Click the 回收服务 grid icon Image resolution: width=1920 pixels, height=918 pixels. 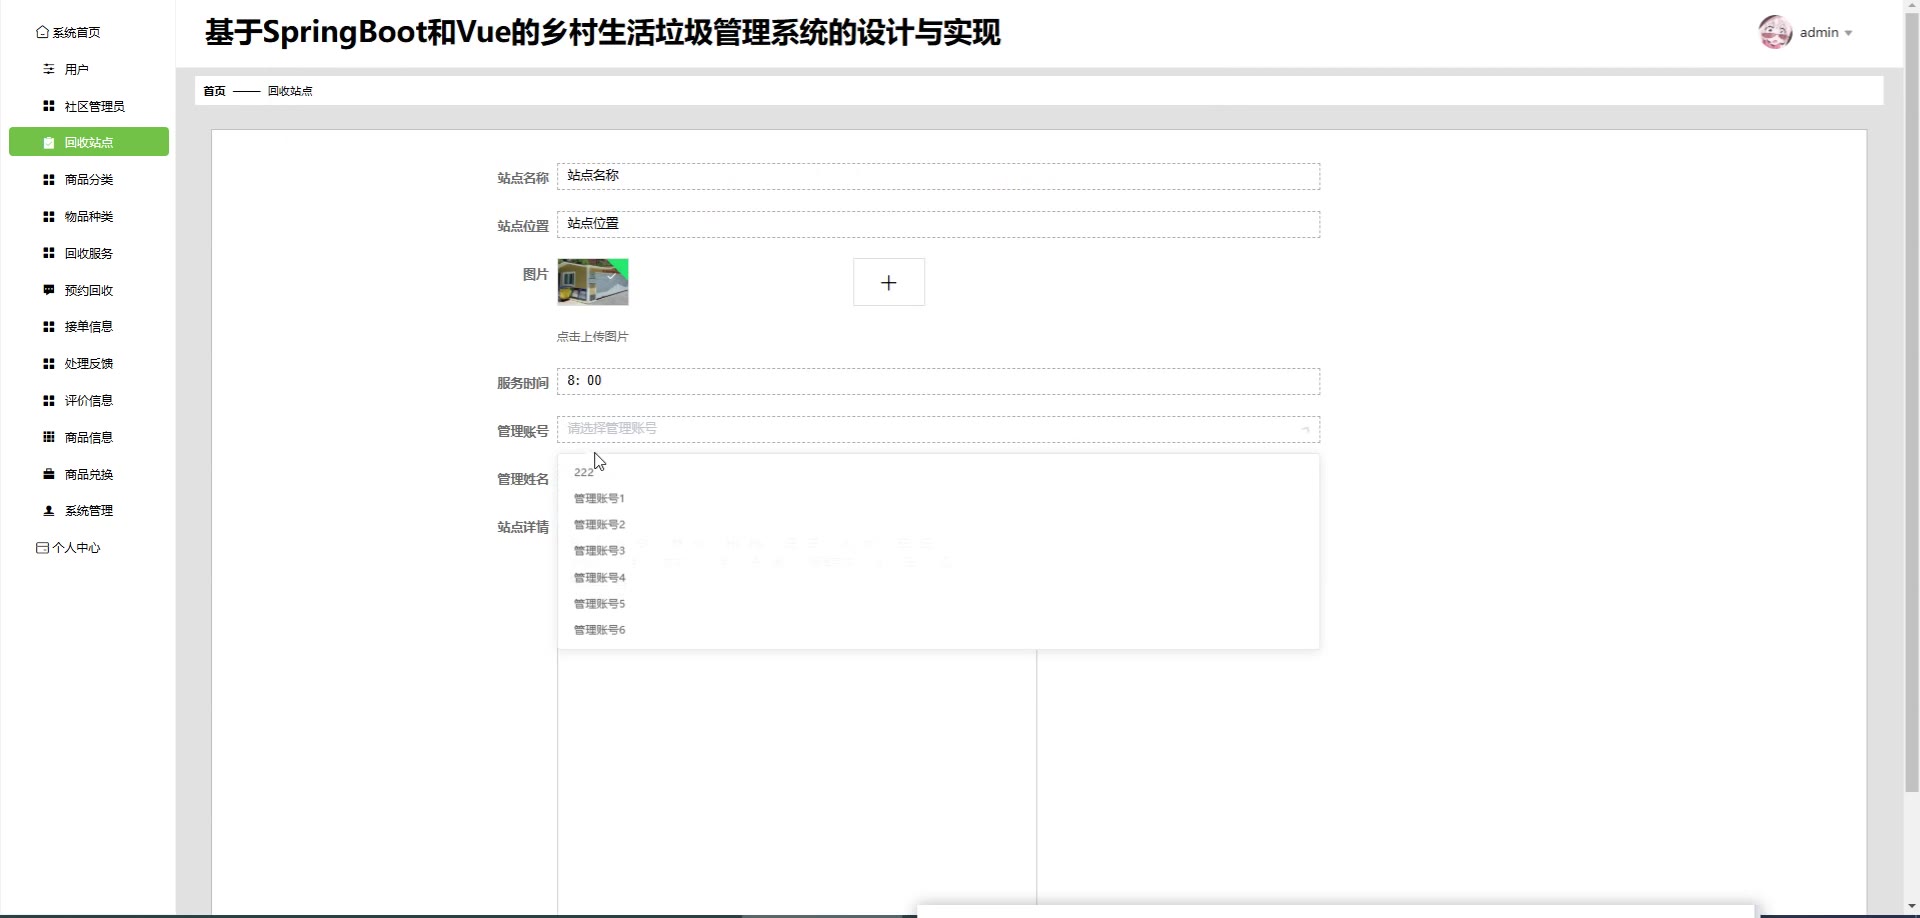(x=48, y=253)
